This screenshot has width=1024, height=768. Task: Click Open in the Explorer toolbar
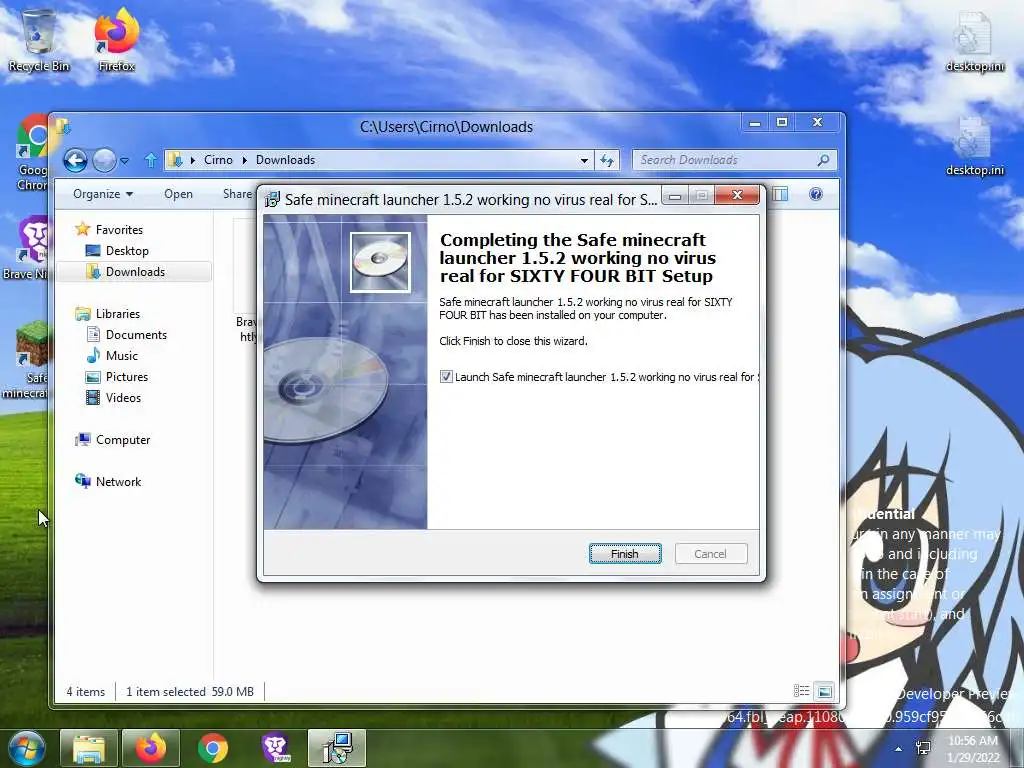tap(178, 194)
